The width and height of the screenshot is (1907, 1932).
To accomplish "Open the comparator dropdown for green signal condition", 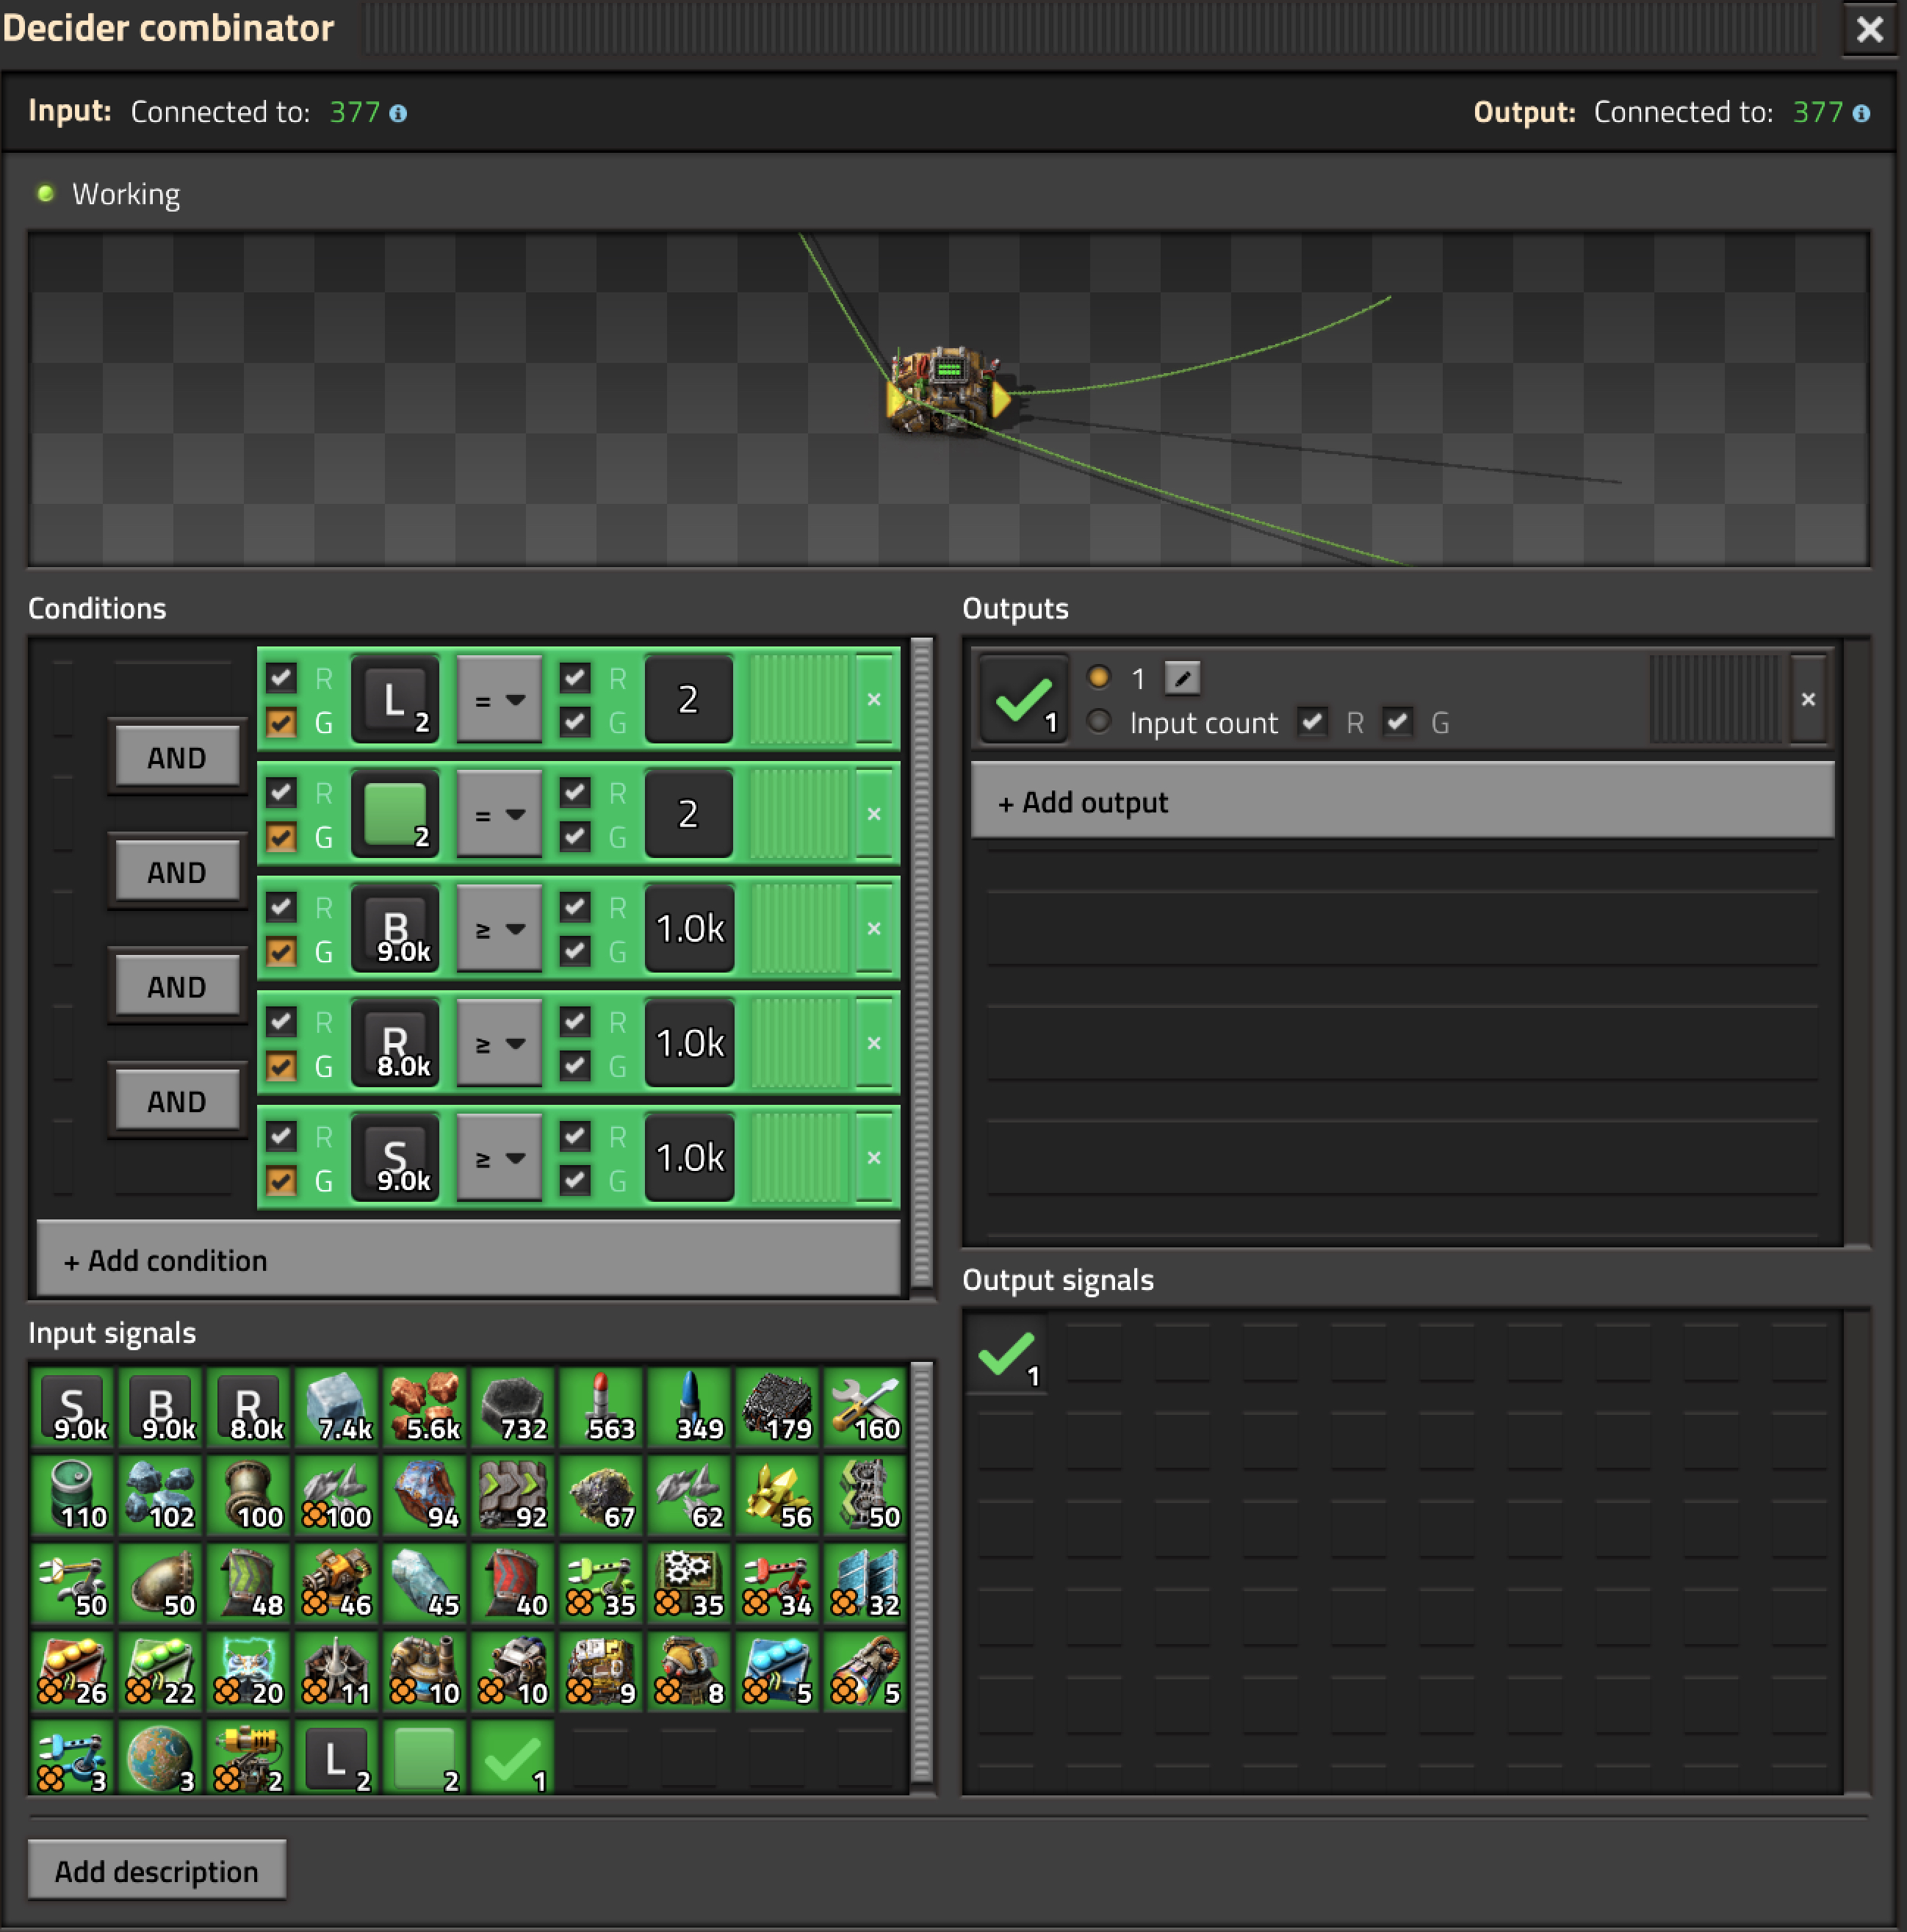I will coord(499,813).
